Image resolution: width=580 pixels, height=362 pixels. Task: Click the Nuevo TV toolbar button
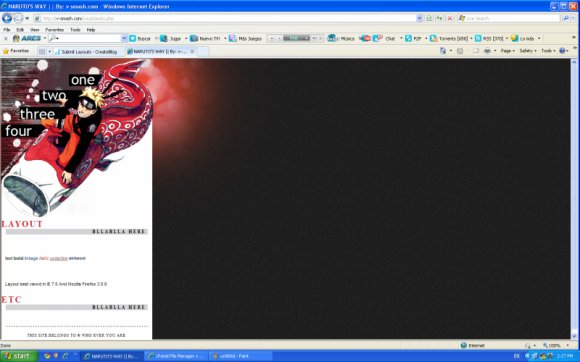point(205,38)
